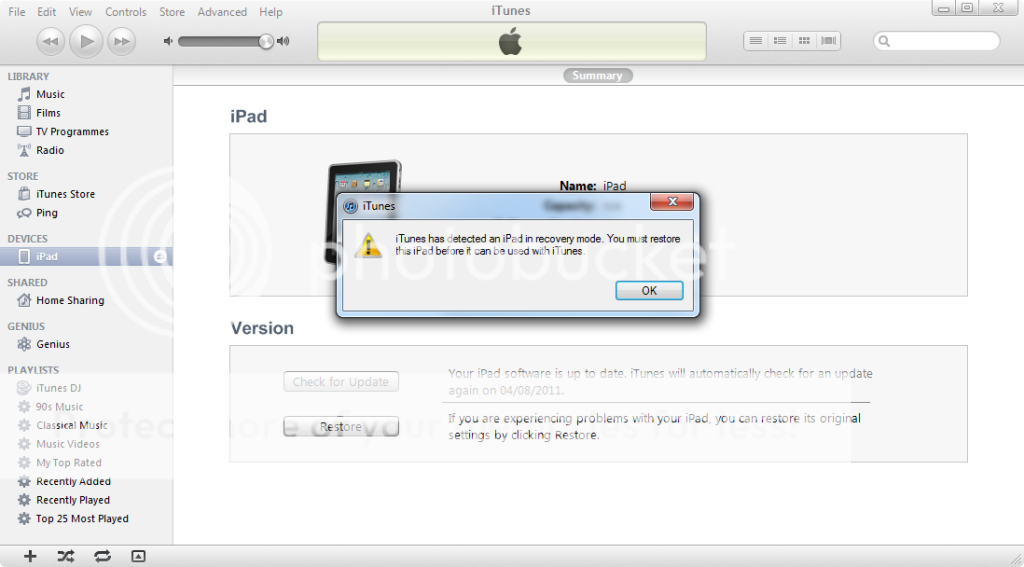Close the iTunes recovery mode dialog
This screenshot has height=567, width=1024.
point(671,202)
